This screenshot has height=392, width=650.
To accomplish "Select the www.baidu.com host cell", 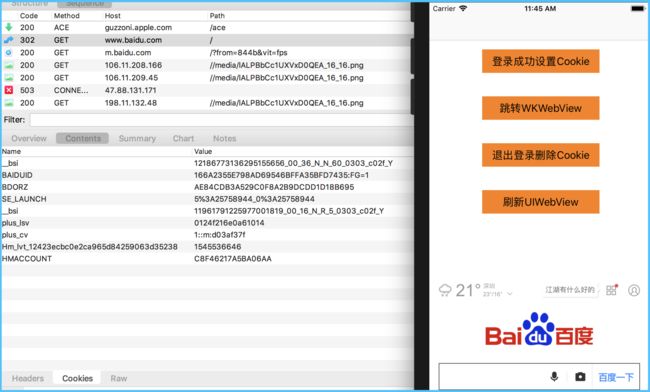I will [x=133, y=40].
